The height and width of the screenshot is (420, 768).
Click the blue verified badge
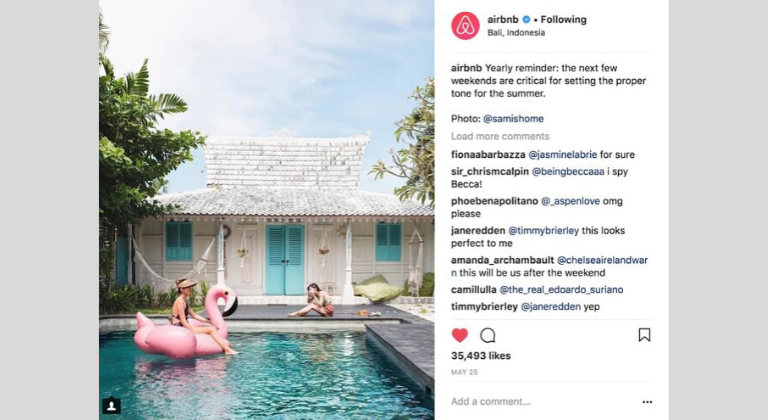pos(527,20)
